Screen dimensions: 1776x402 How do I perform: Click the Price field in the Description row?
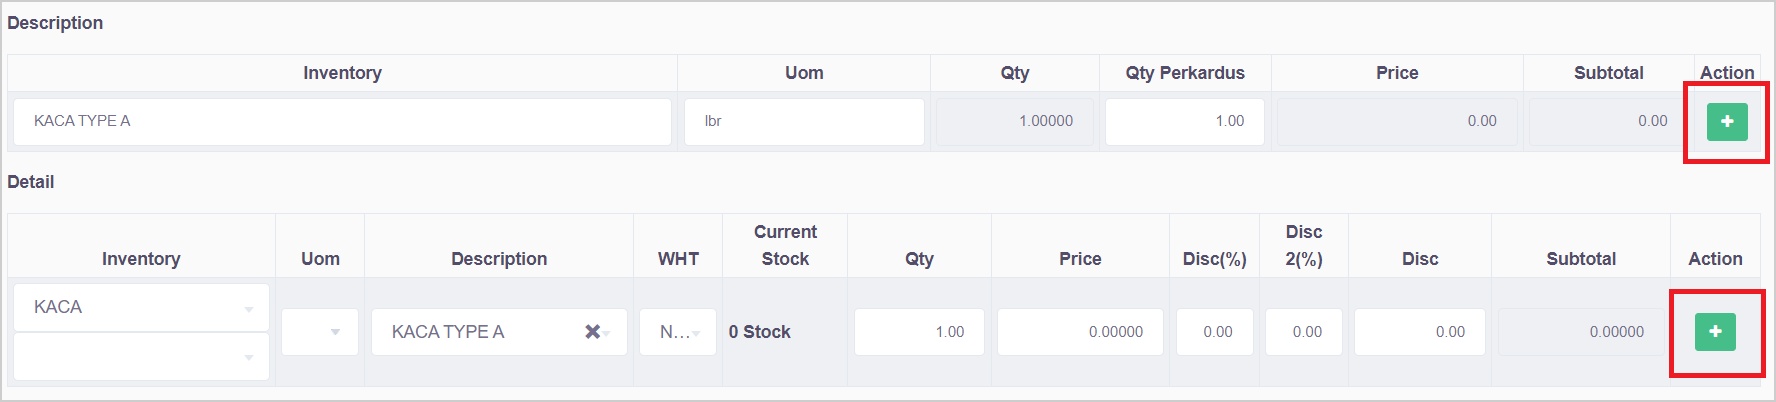point(1397,122)
